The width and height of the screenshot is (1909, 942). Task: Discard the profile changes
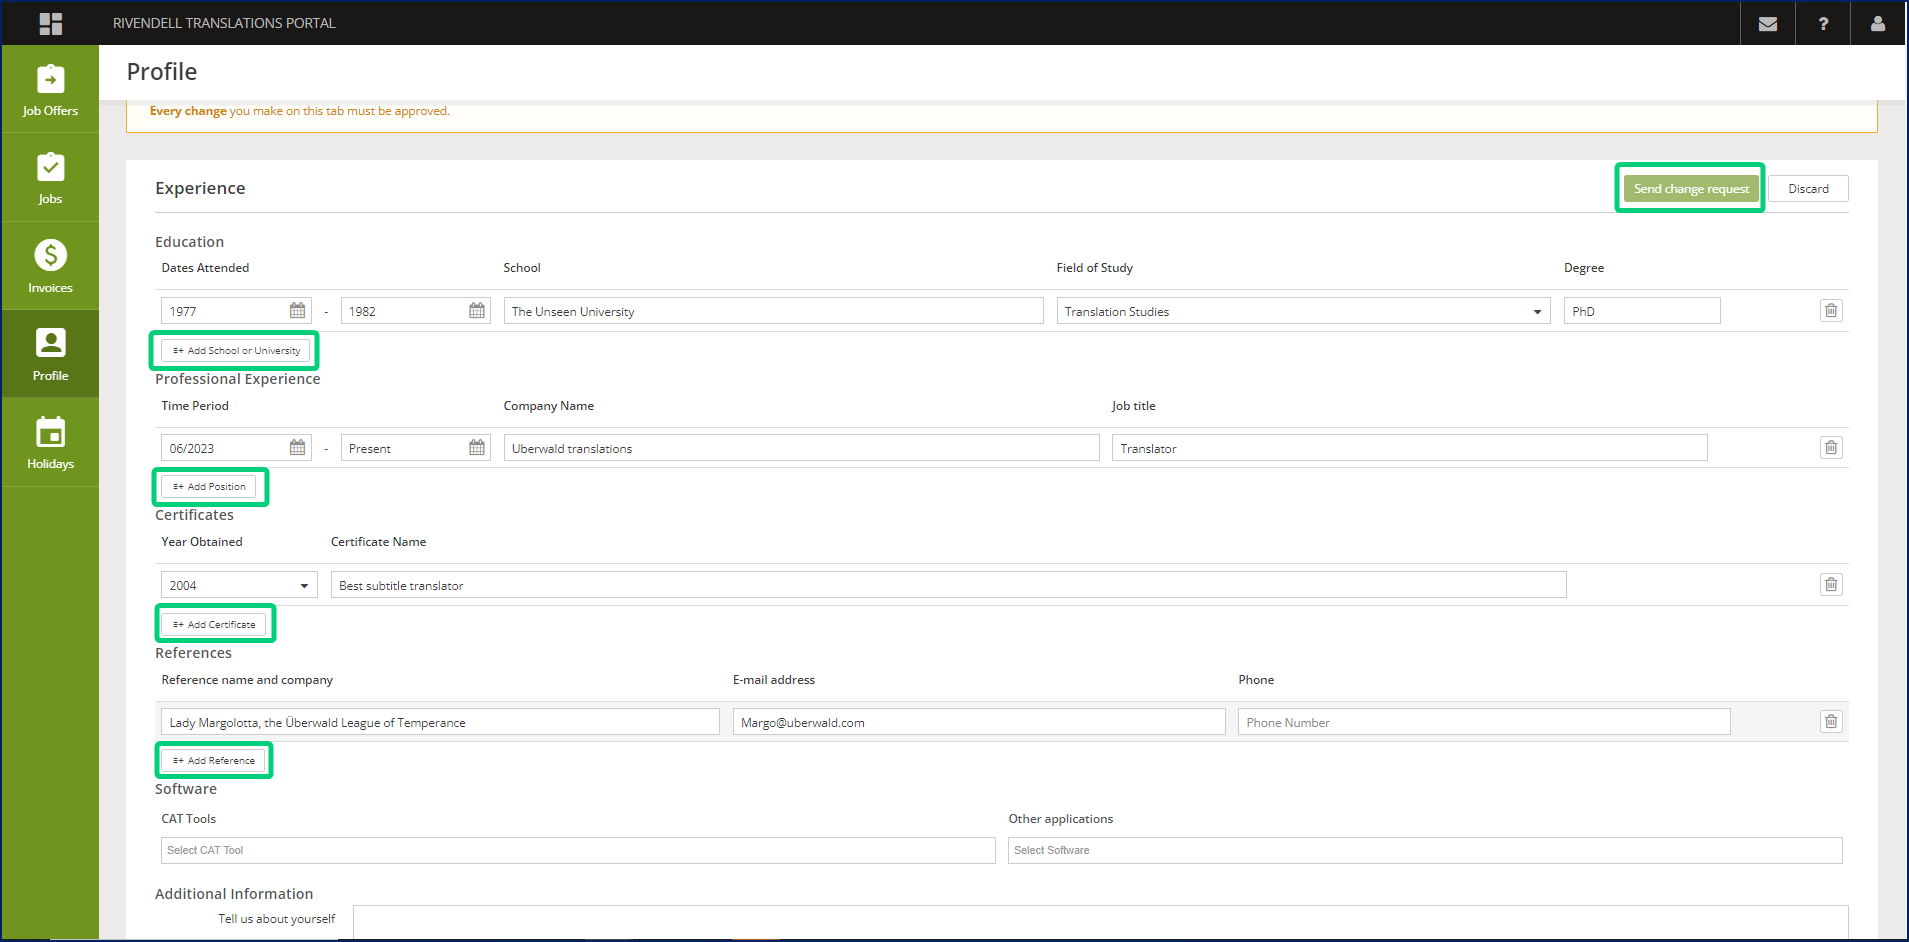pyautogui.click(x=1808, y=189)
